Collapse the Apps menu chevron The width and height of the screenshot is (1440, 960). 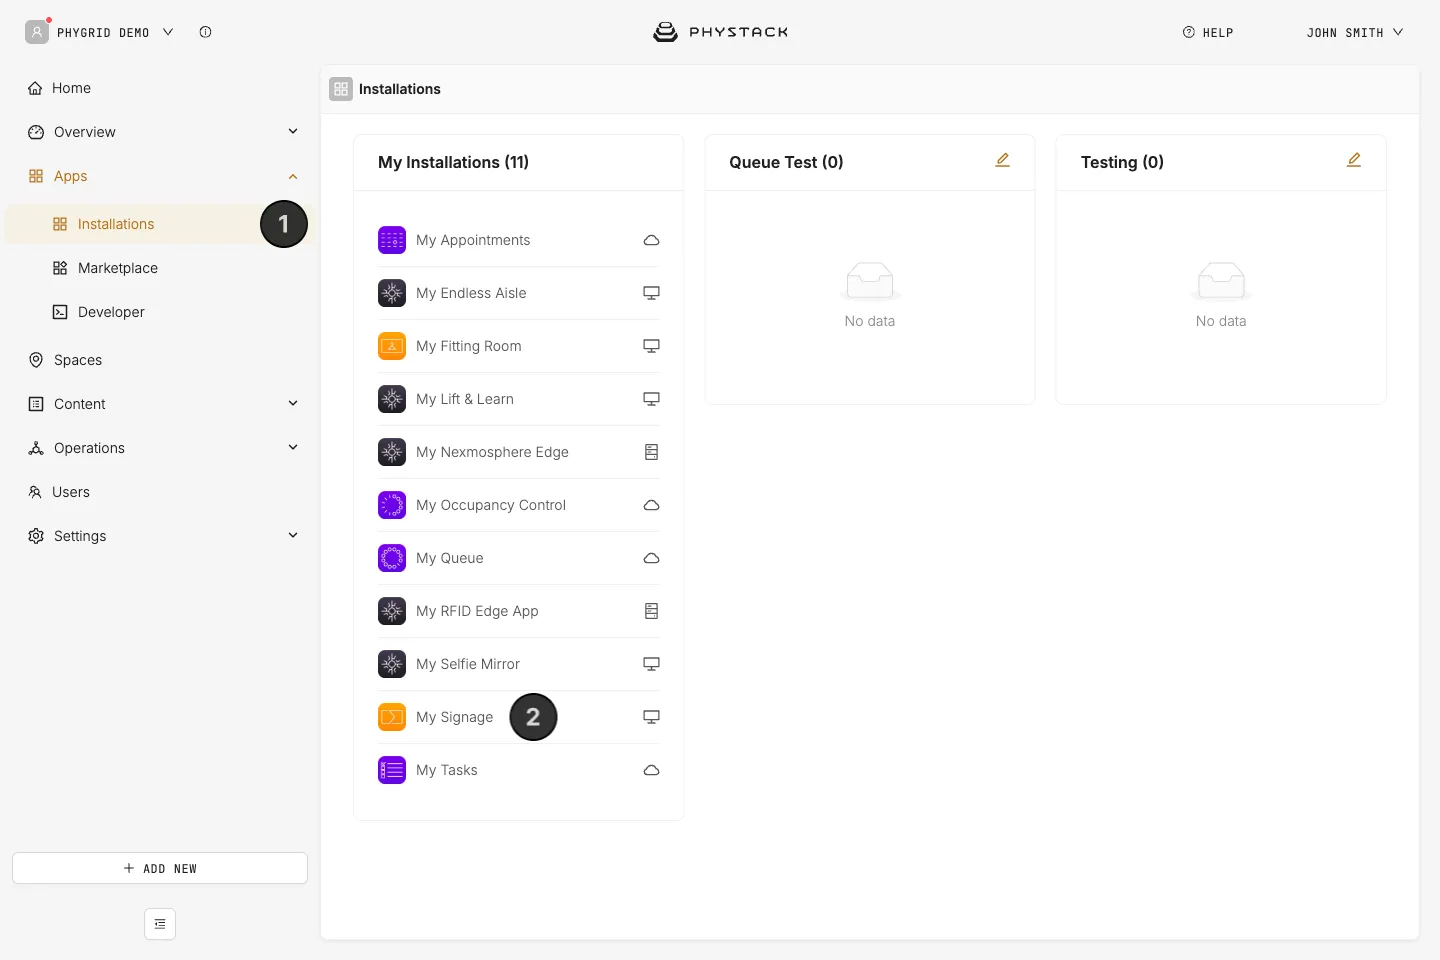(x=293, y=176)
